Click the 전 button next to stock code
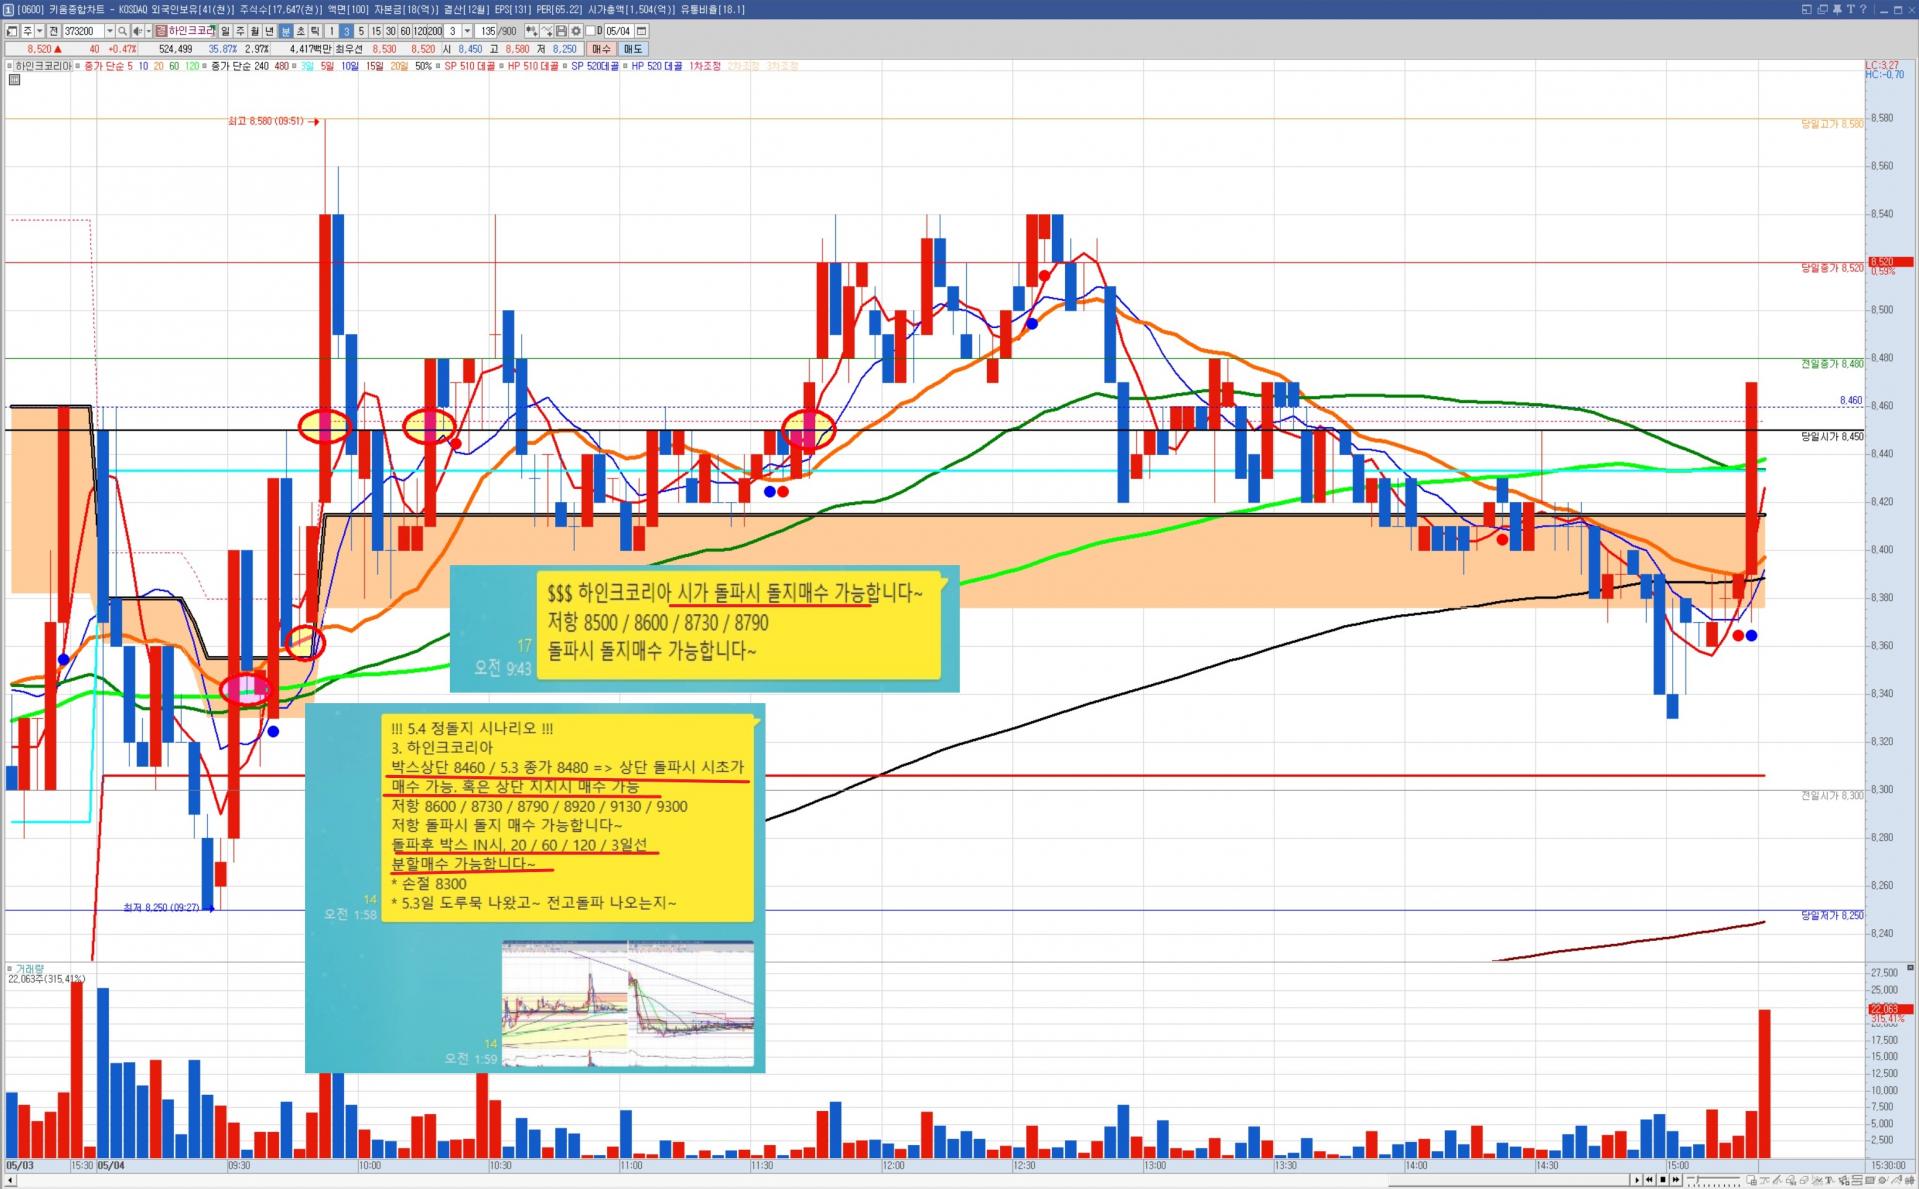1919x1189 pixels. pyautogui.click(x=54, y=31)
